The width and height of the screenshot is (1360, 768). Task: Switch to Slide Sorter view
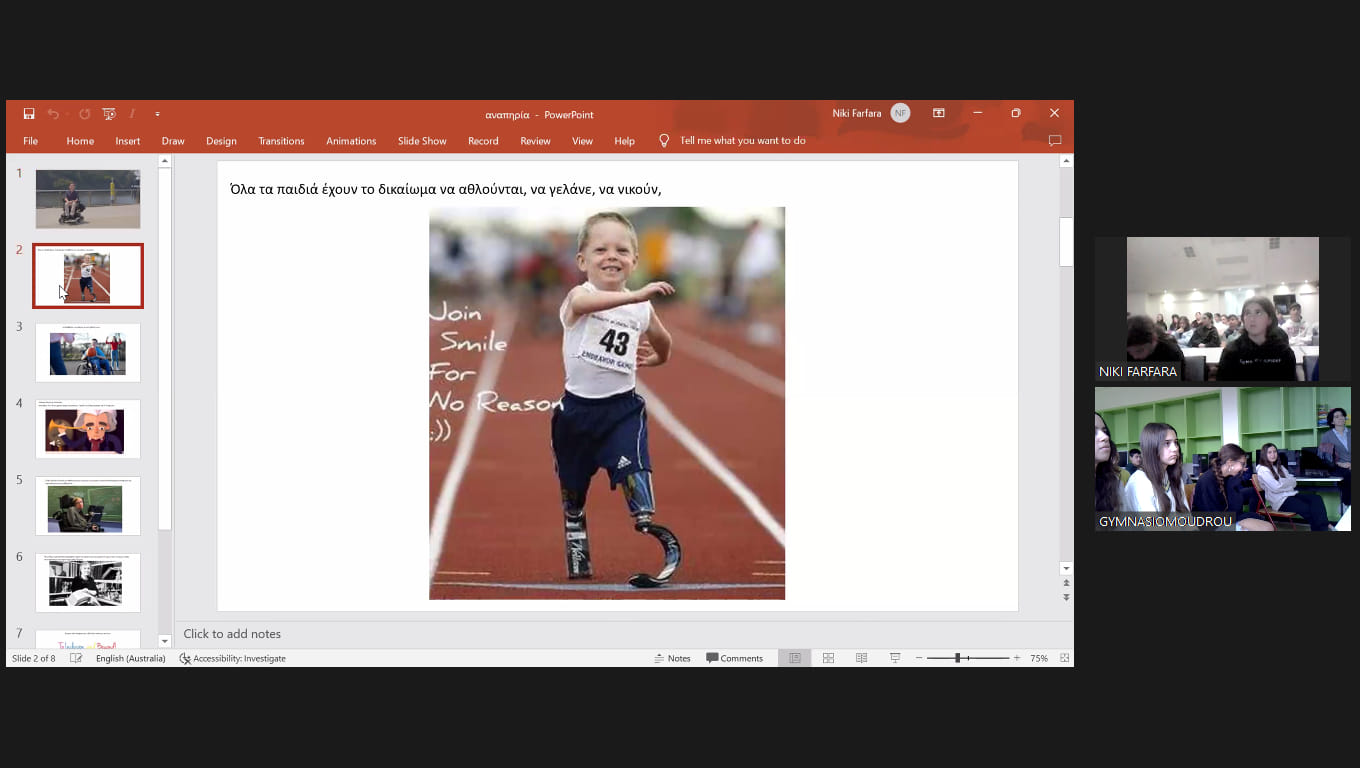tap(828, 658)
